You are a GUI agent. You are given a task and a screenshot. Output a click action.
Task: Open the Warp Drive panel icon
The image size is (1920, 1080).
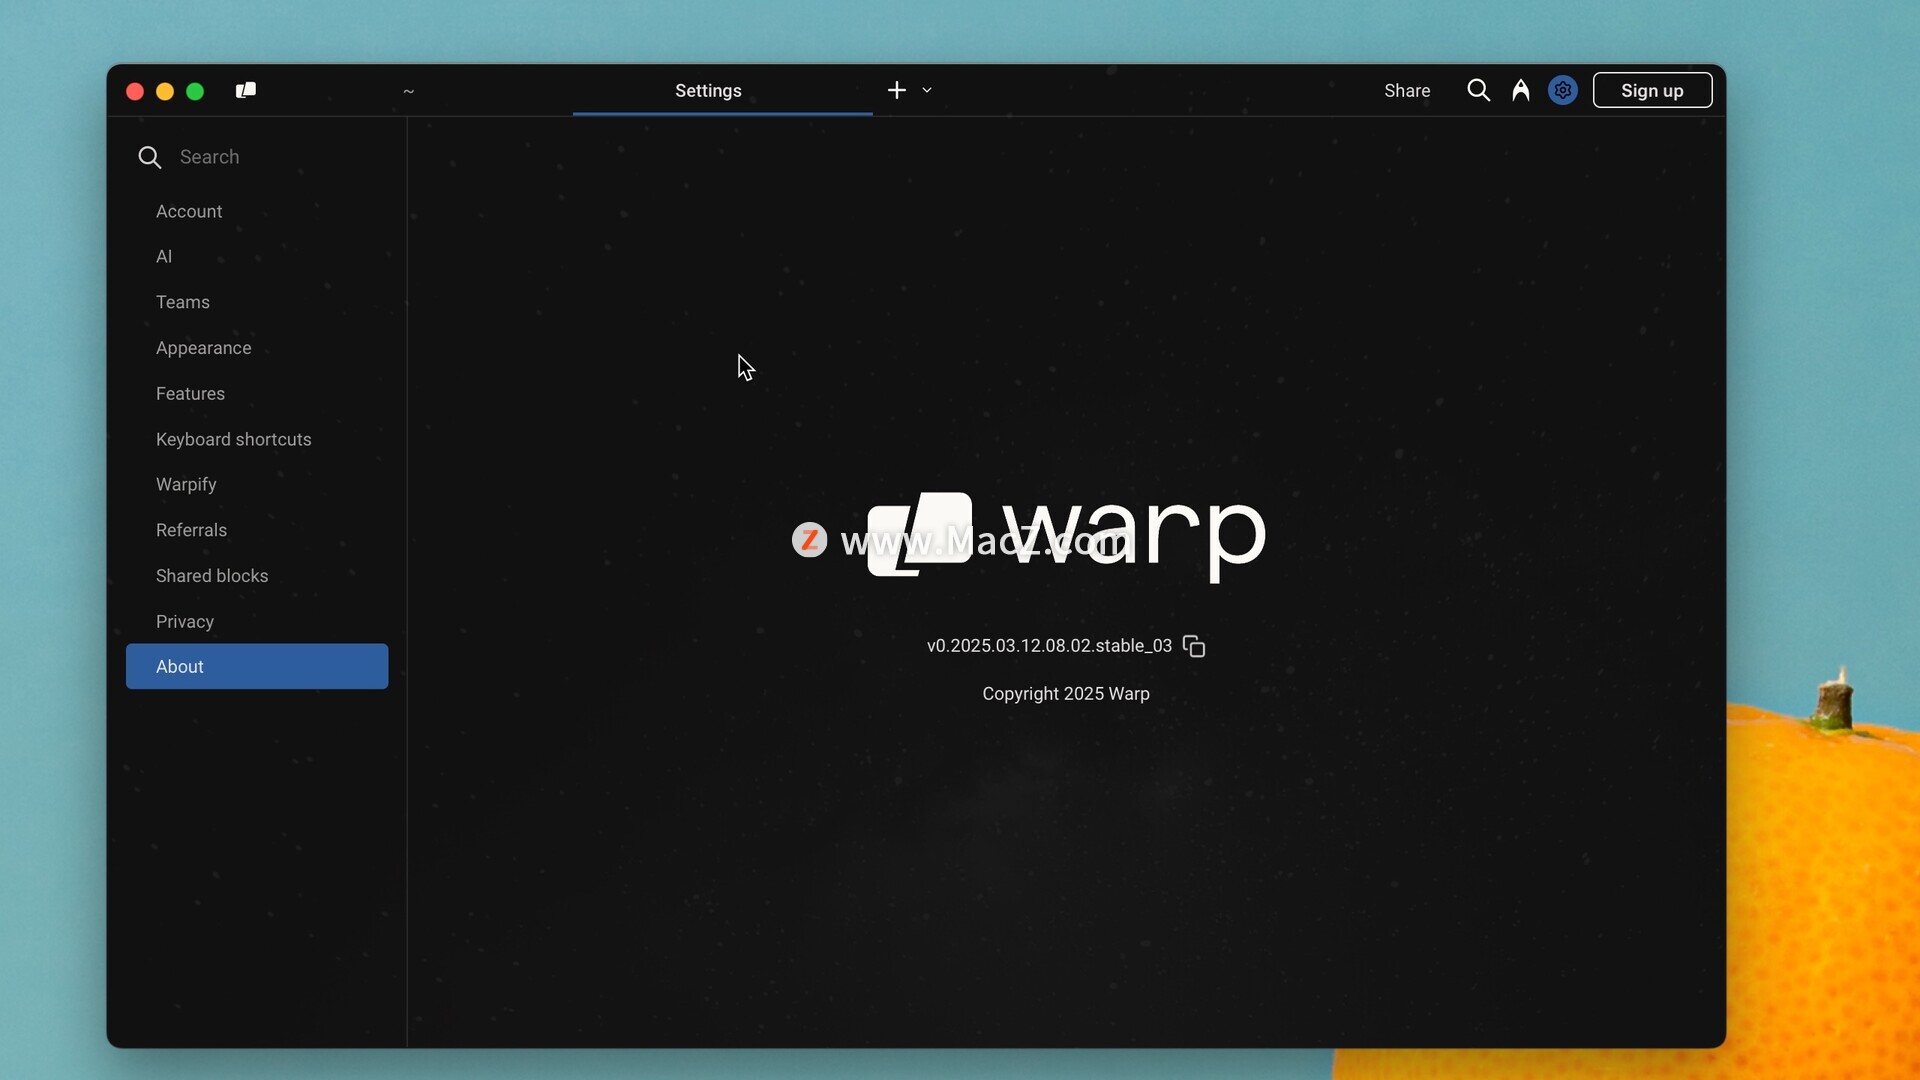(246, 91)
